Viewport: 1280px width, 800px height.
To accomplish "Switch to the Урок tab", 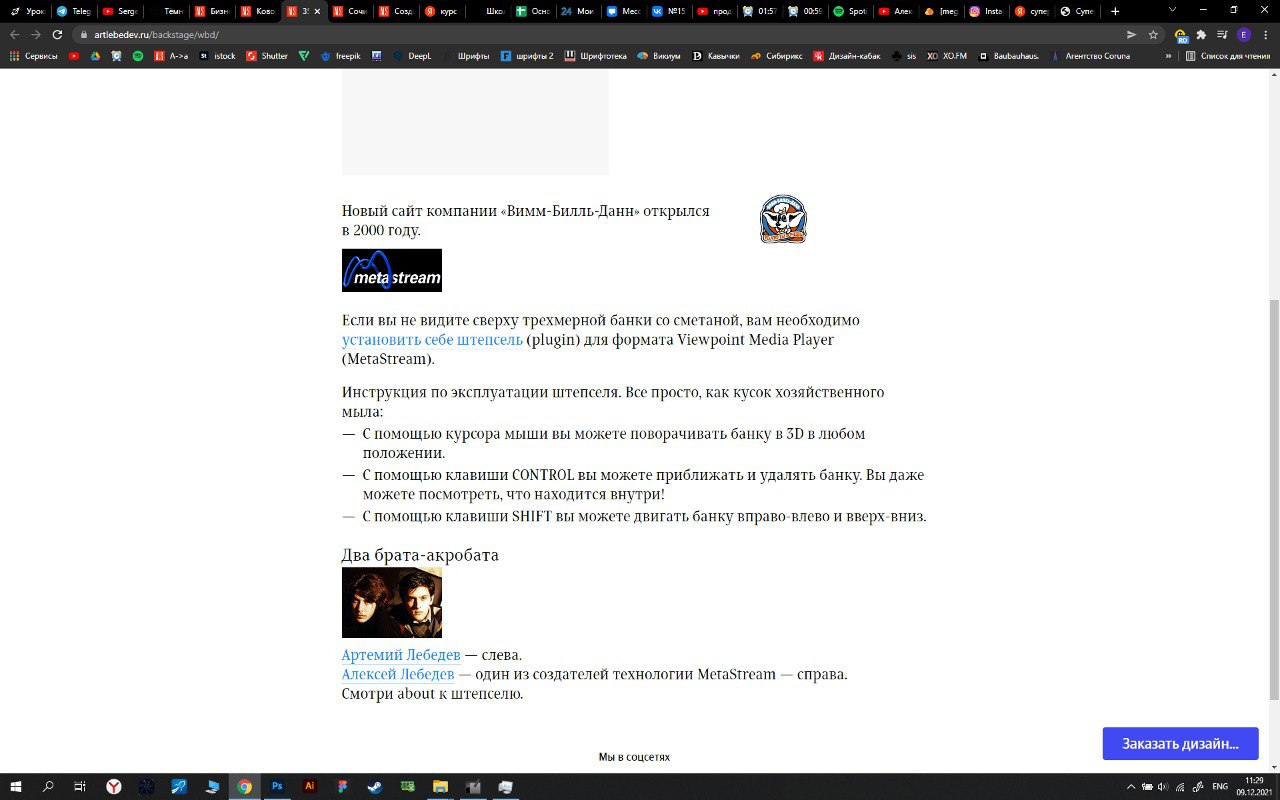I will [x=29, y=11].
